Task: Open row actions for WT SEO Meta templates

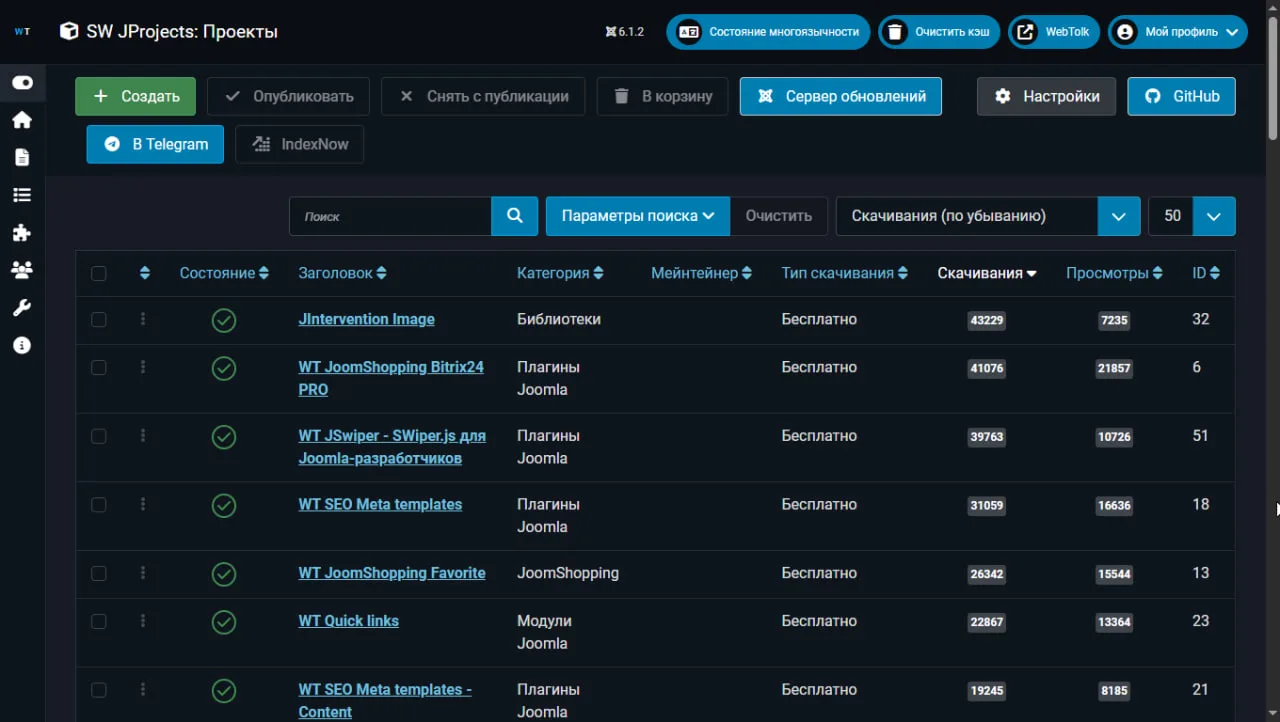Action: [x=143, y=504]
